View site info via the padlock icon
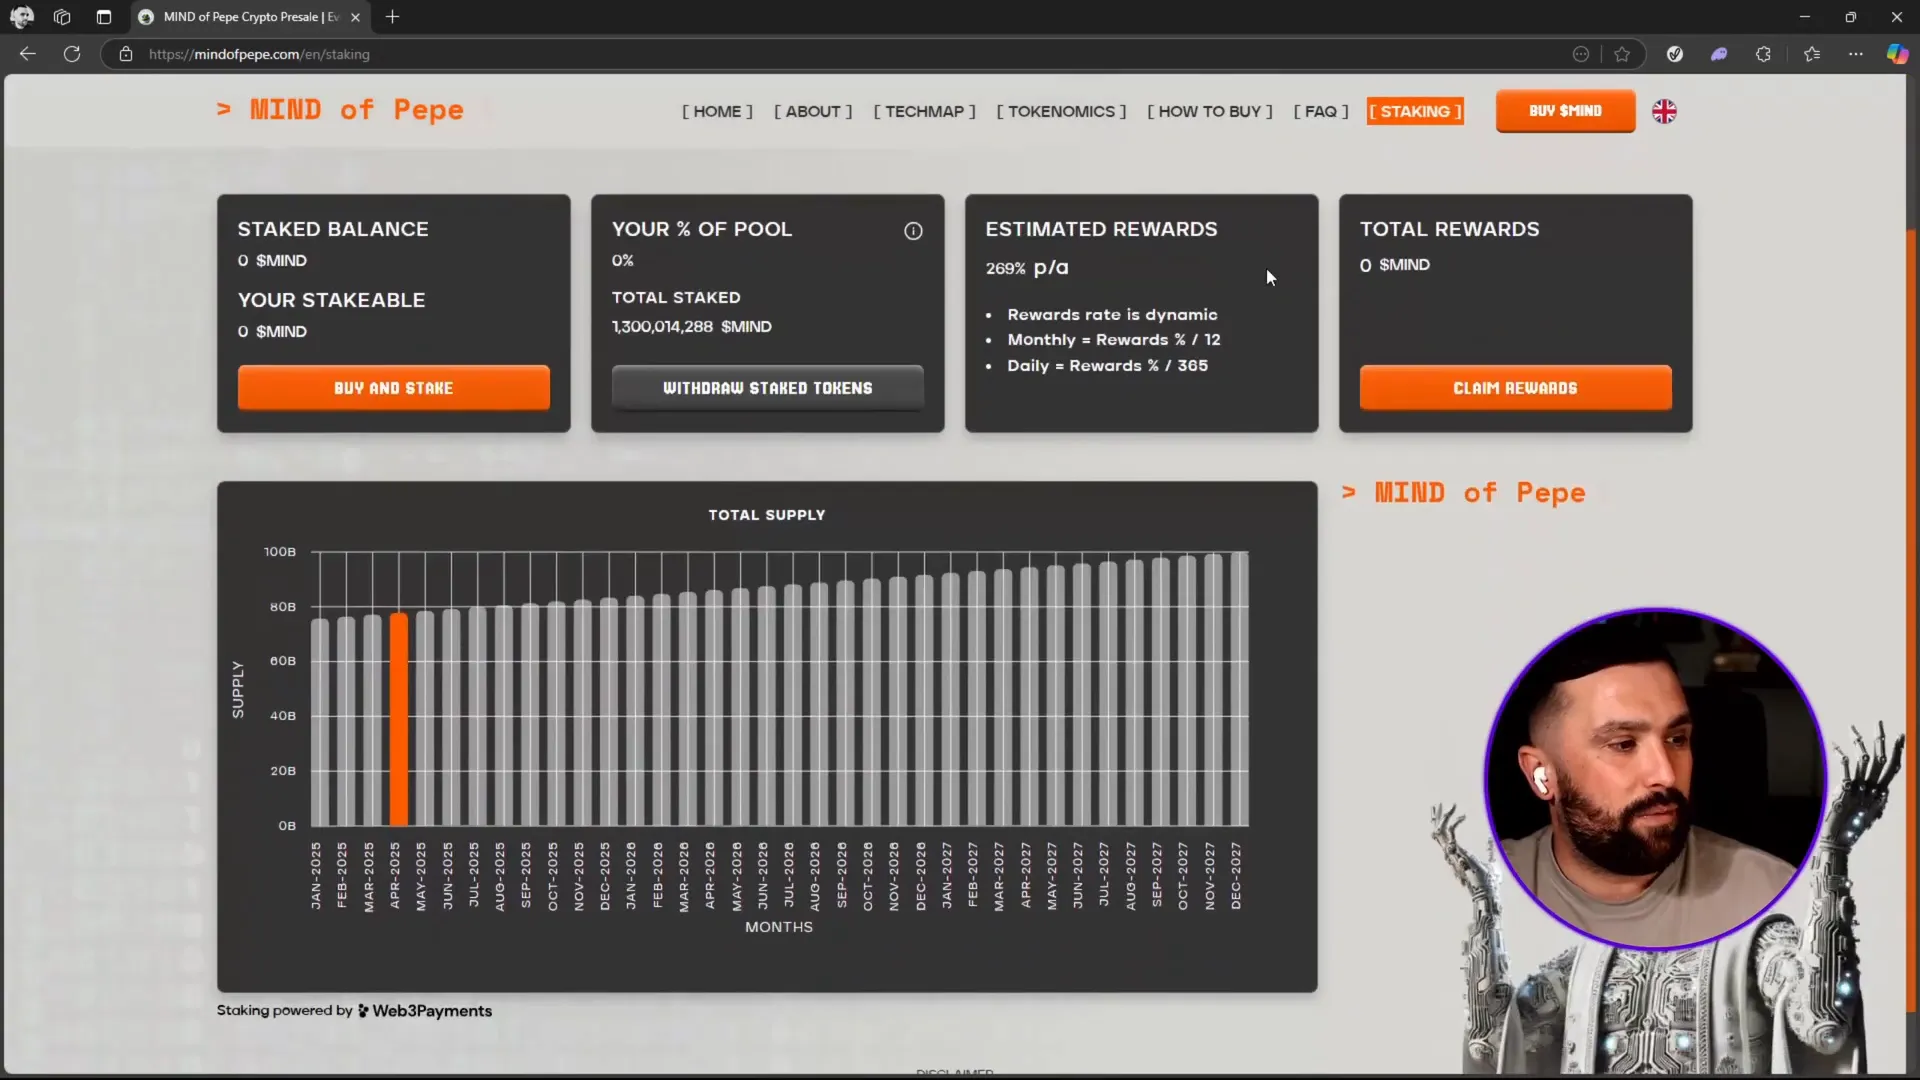The width and height of the screenshot is (1920, 1080). point(126,54)
